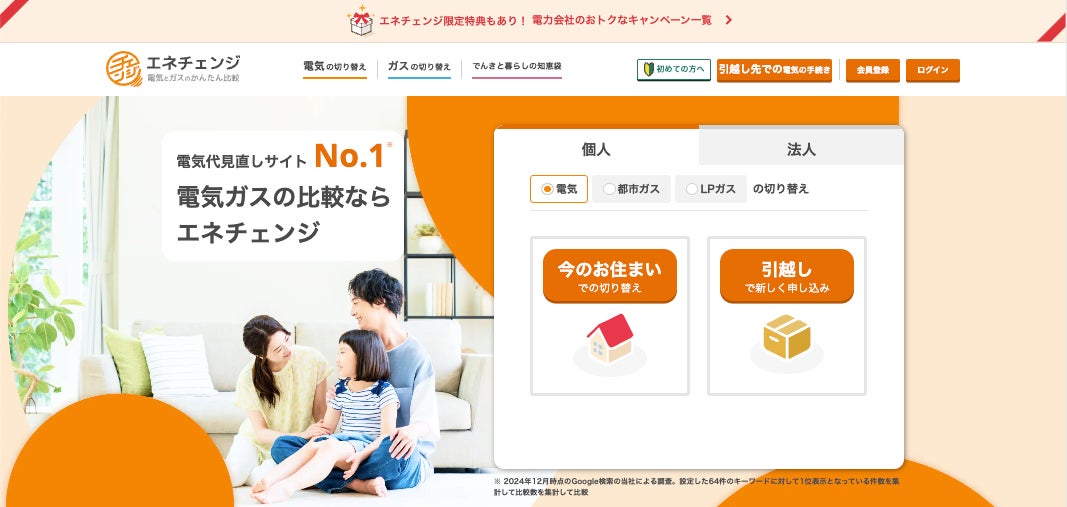Click the ログイン button
1067x507 pixels.
[x=932, y=70]
